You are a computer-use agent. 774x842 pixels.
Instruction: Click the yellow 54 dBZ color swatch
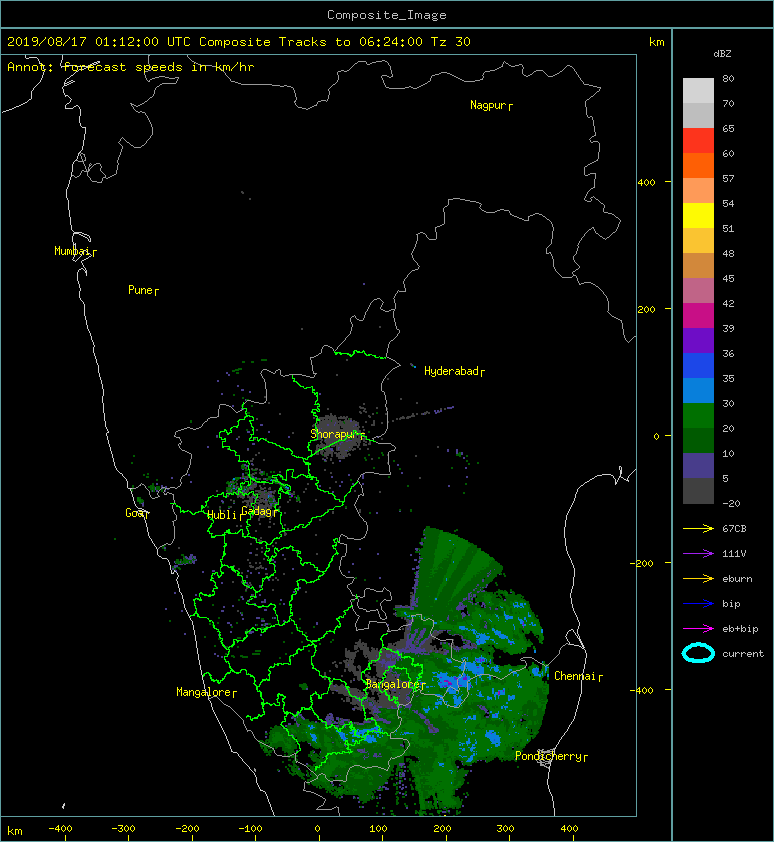pyautogui.click(x=698, y=215)
